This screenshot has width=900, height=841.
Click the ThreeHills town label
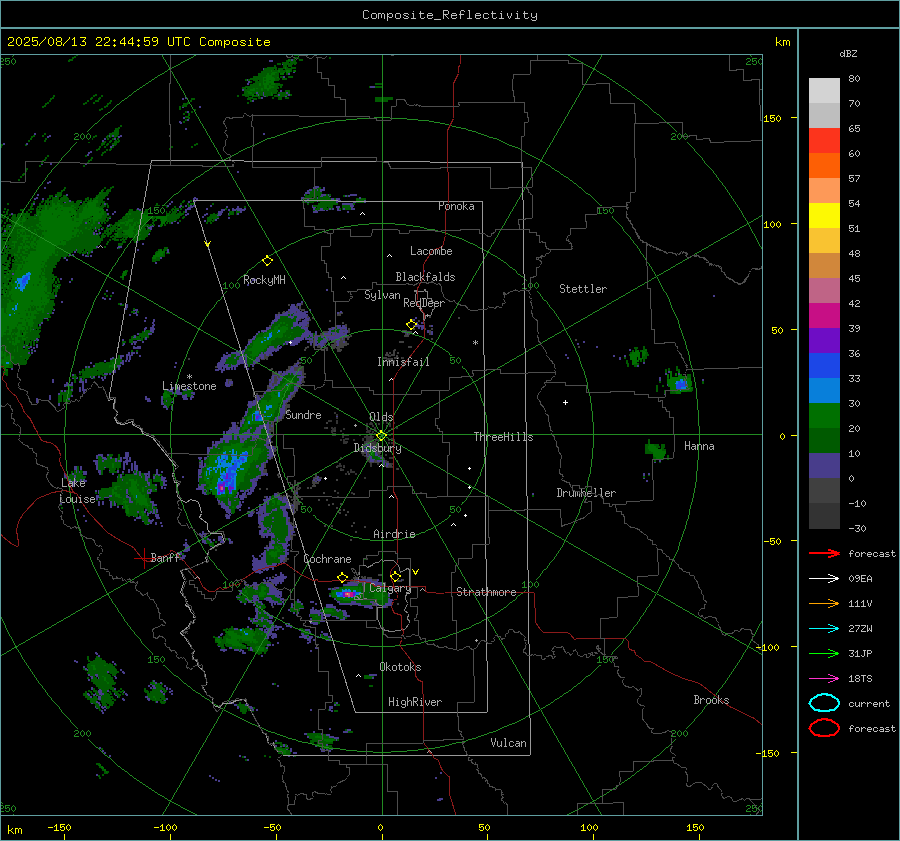503,437
